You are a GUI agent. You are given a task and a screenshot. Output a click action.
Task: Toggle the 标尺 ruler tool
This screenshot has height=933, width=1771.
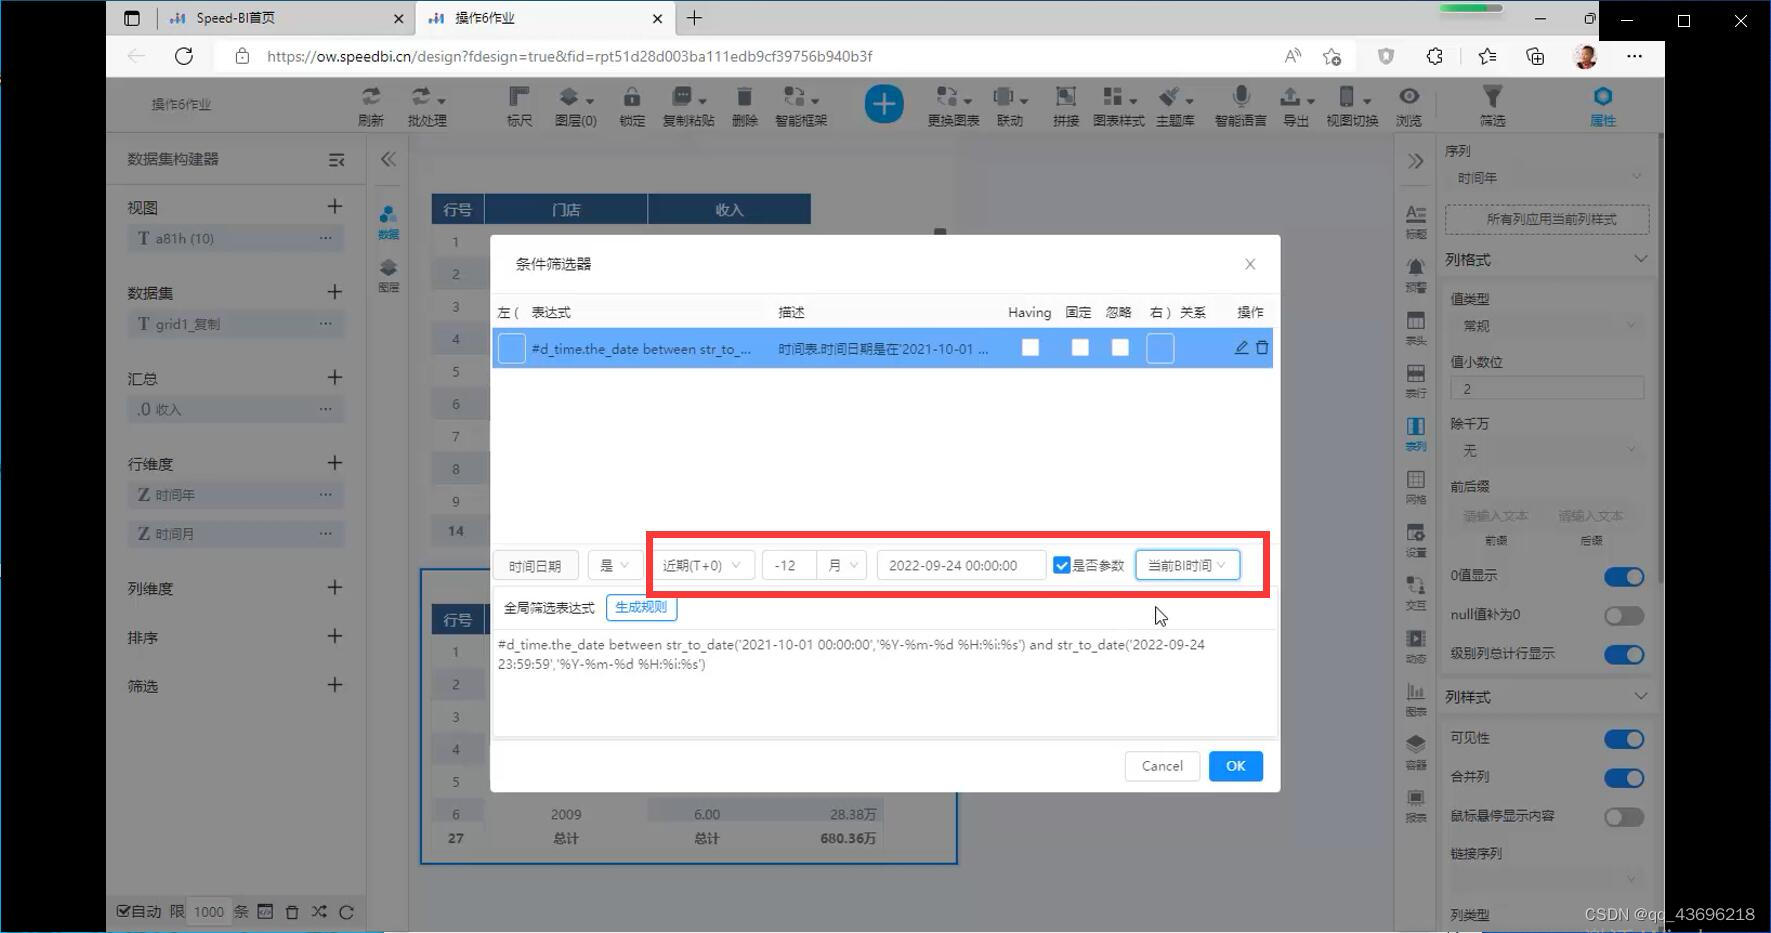pyautogui.click(x=519, y=105)
